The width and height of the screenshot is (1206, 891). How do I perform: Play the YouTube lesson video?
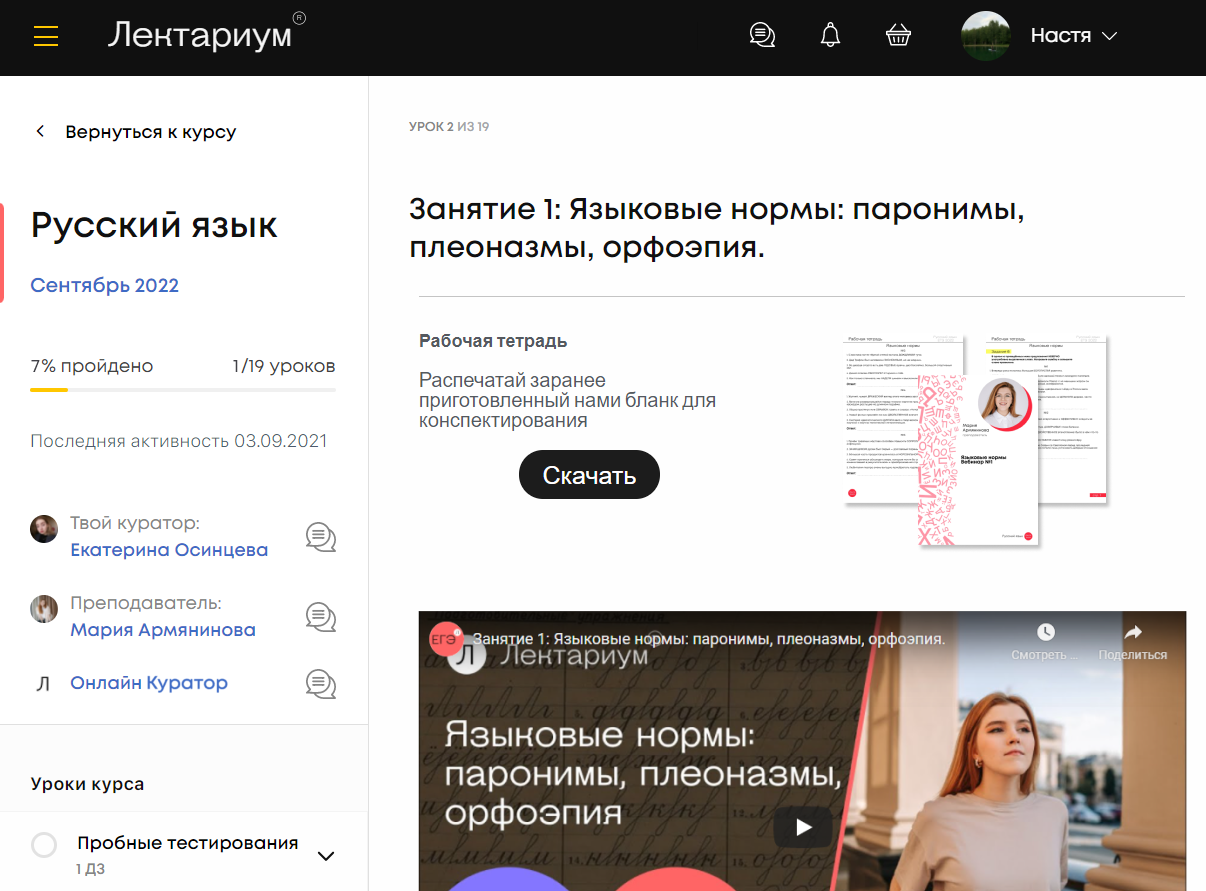click(803, 827)
